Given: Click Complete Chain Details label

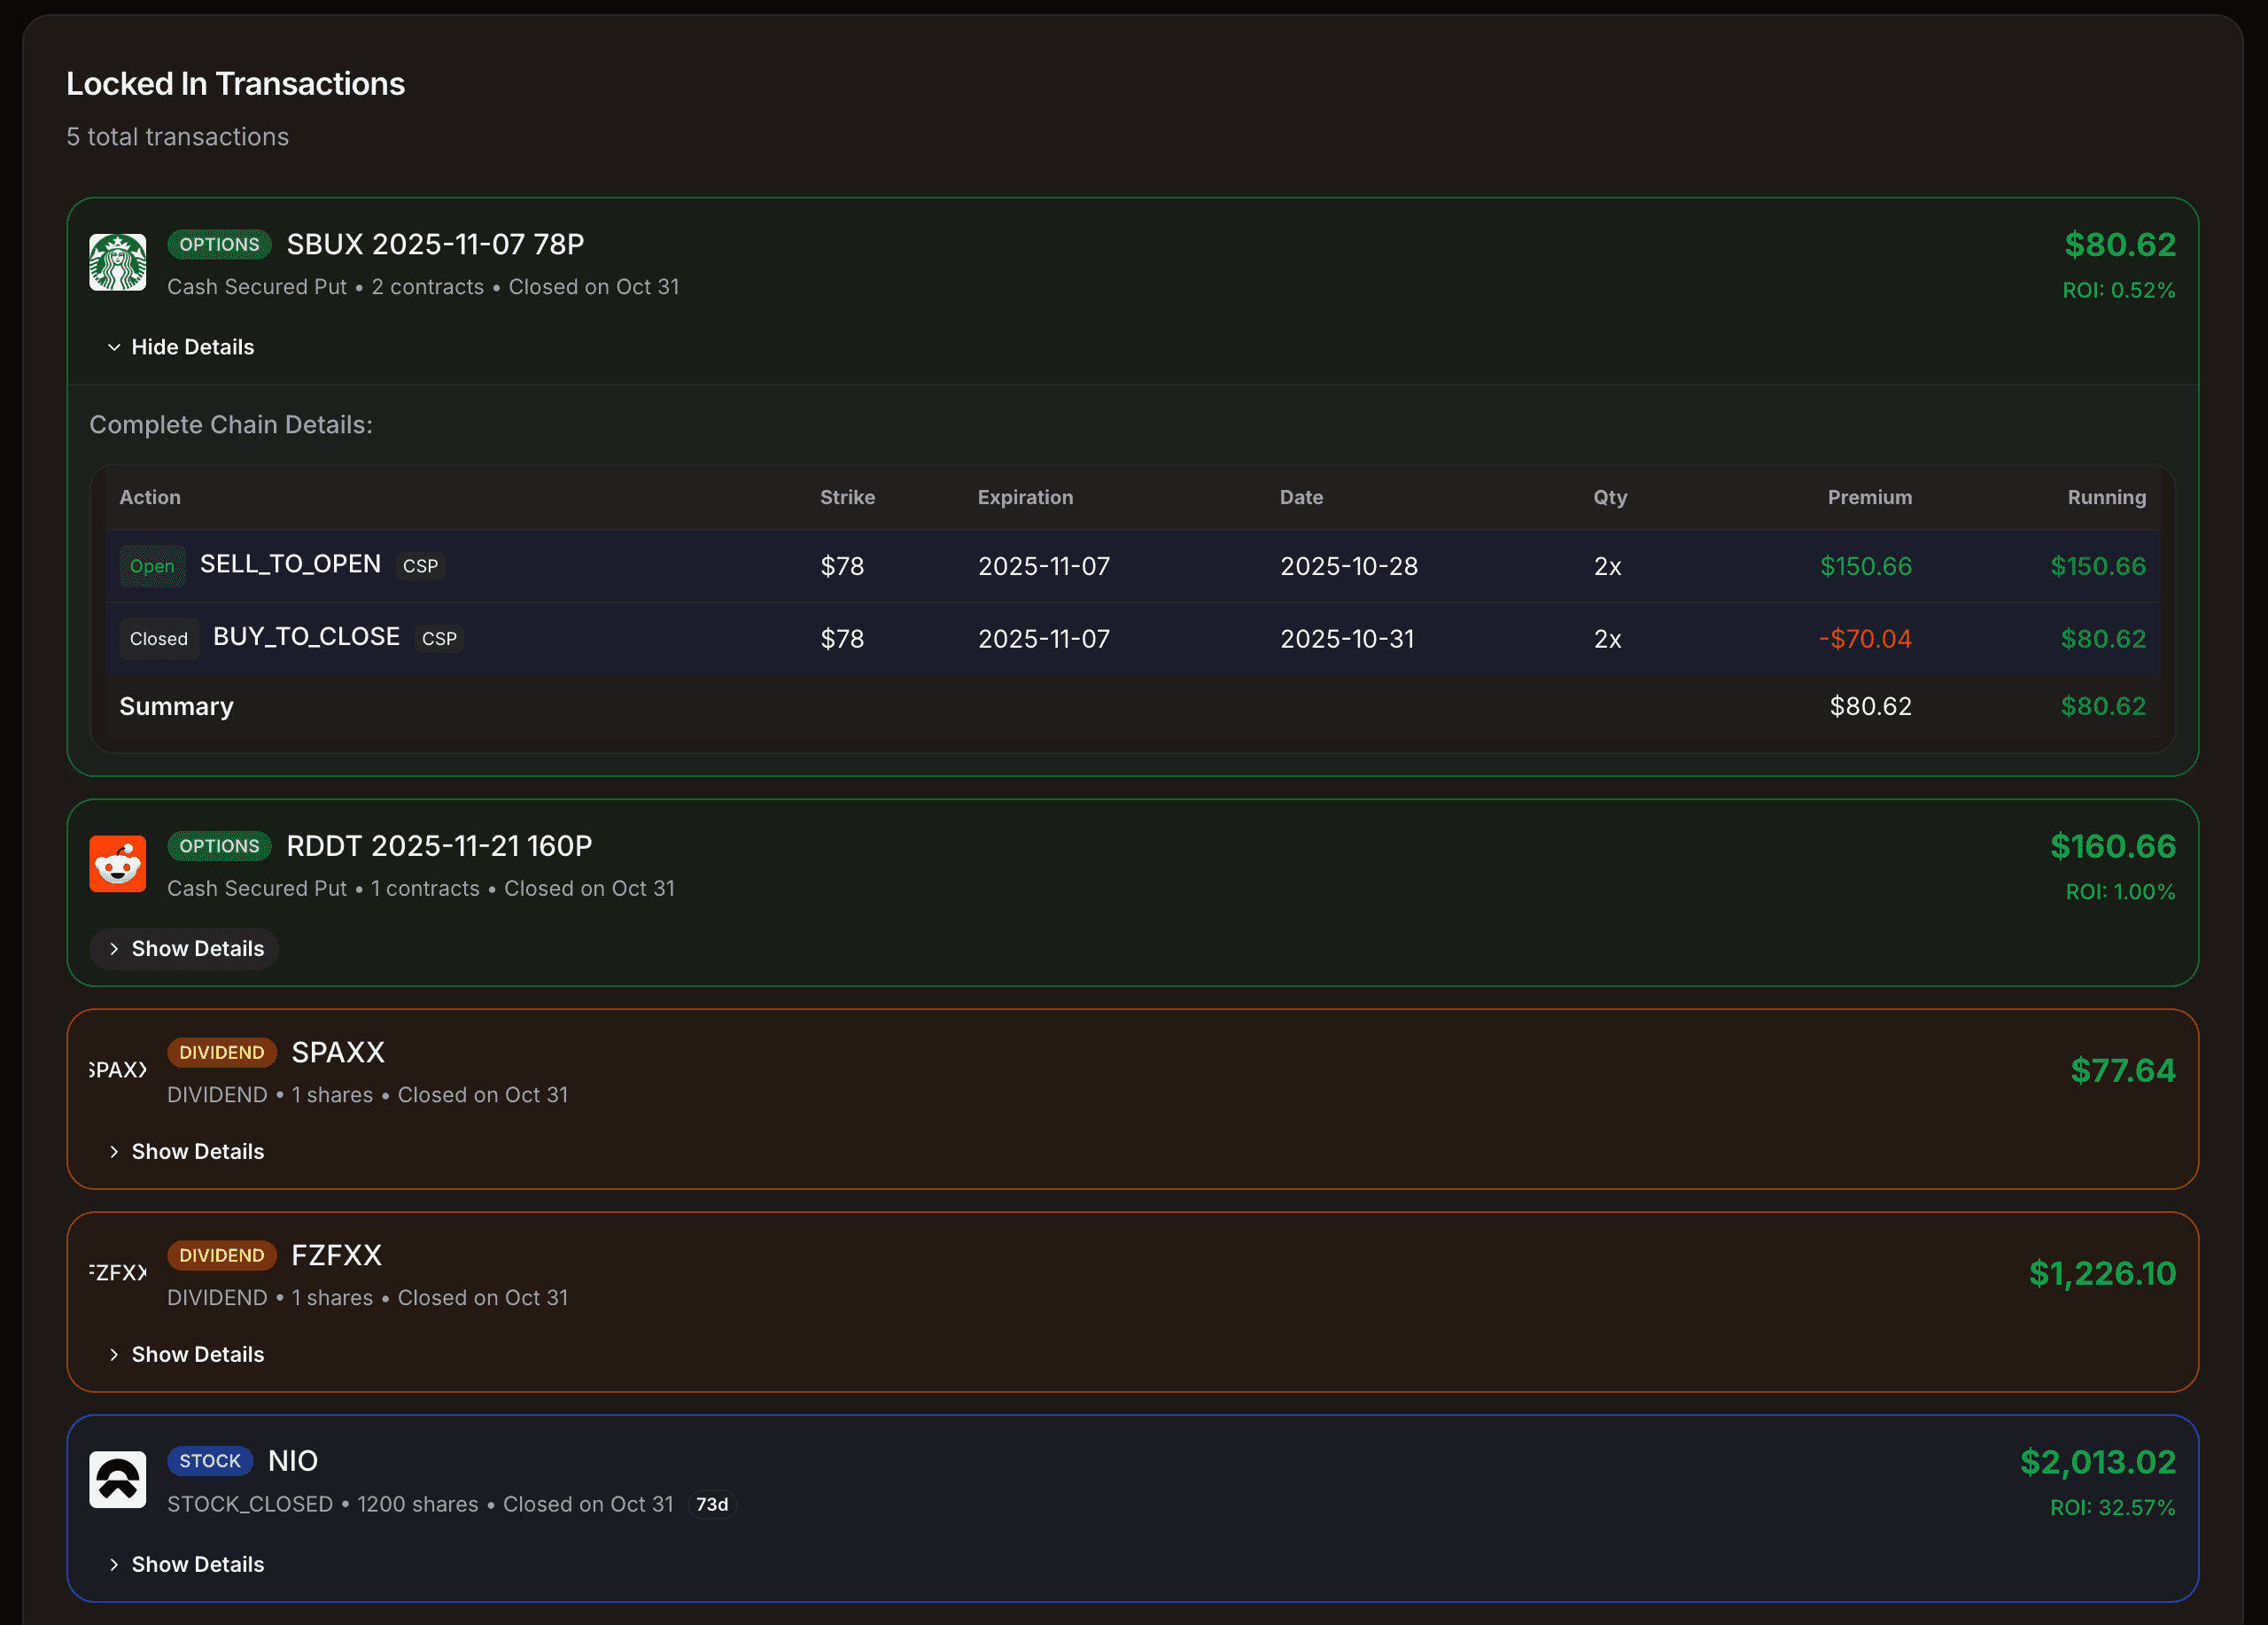Looking at the screenshot, I should [x=231, y=425].
